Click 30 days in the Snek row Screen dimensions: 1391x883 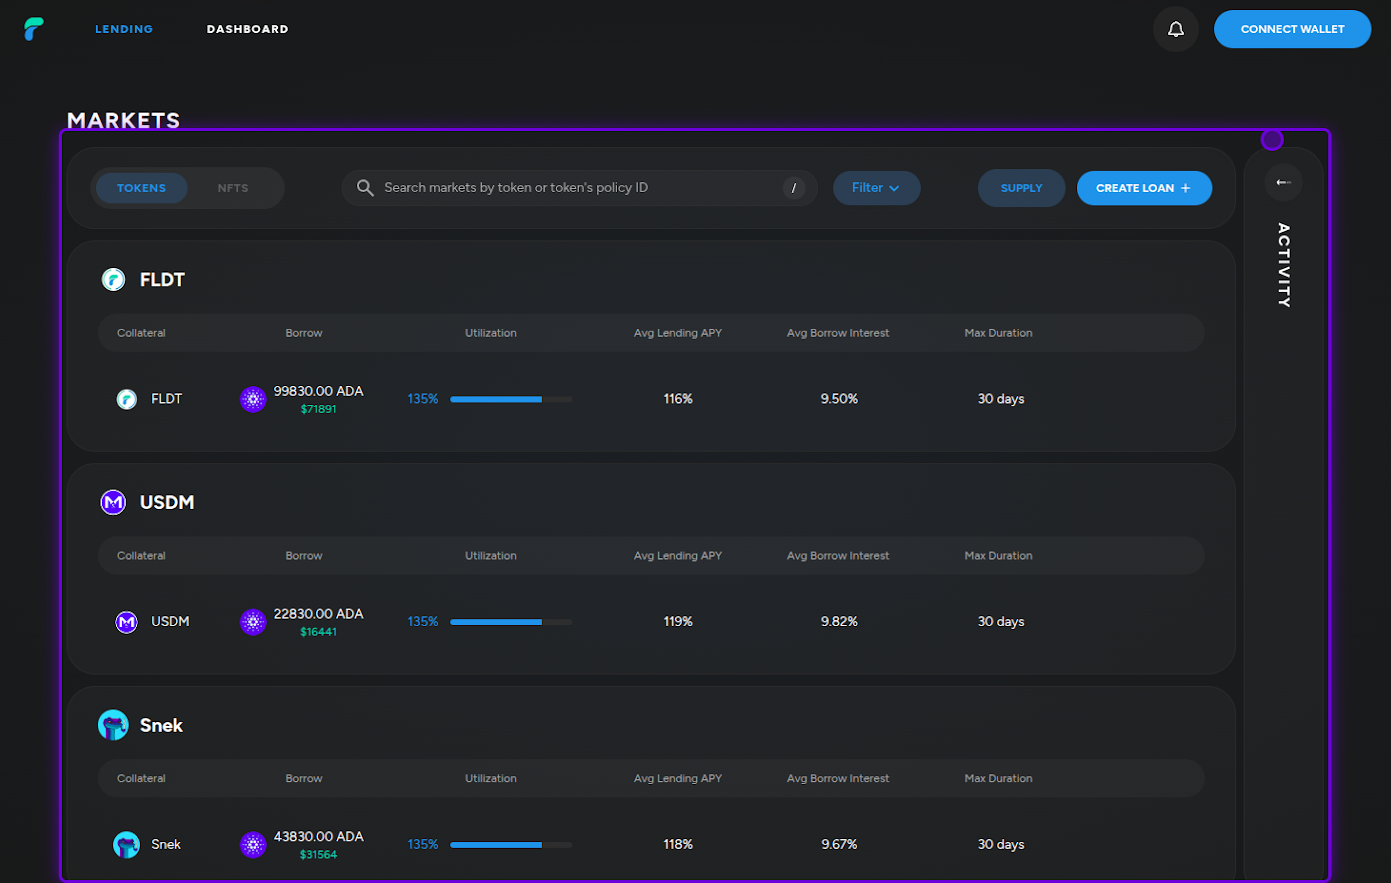[x=1001, y=845]
